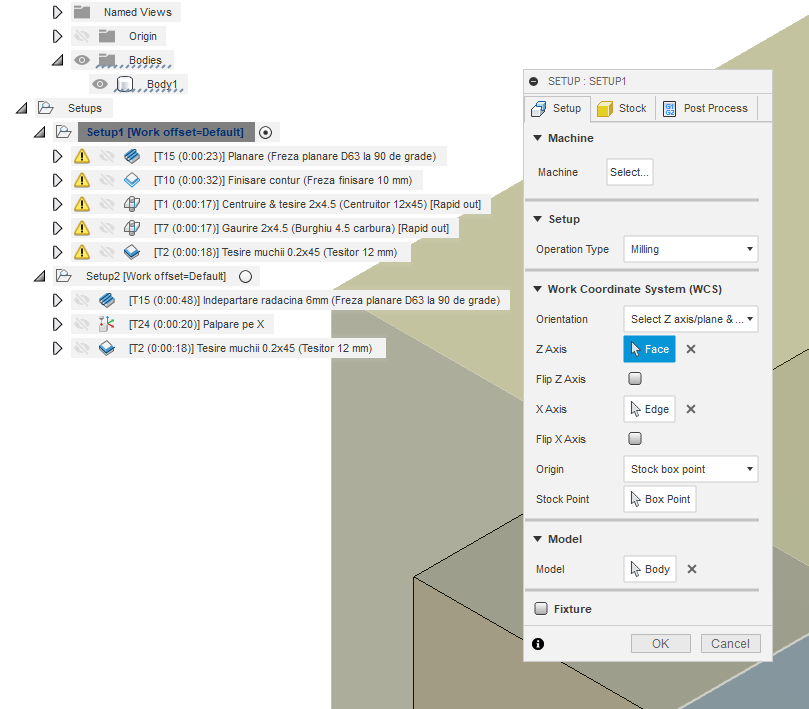The height and width of the screenshot is (709, 809).
Task: Clear the Model body selection
Action: tap(692, 569)
